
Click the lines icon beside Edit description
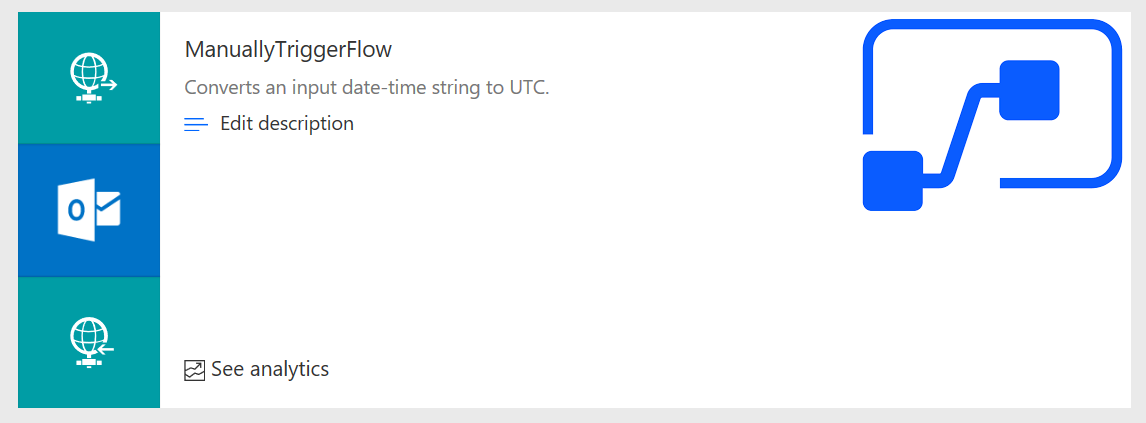(196, 124)
